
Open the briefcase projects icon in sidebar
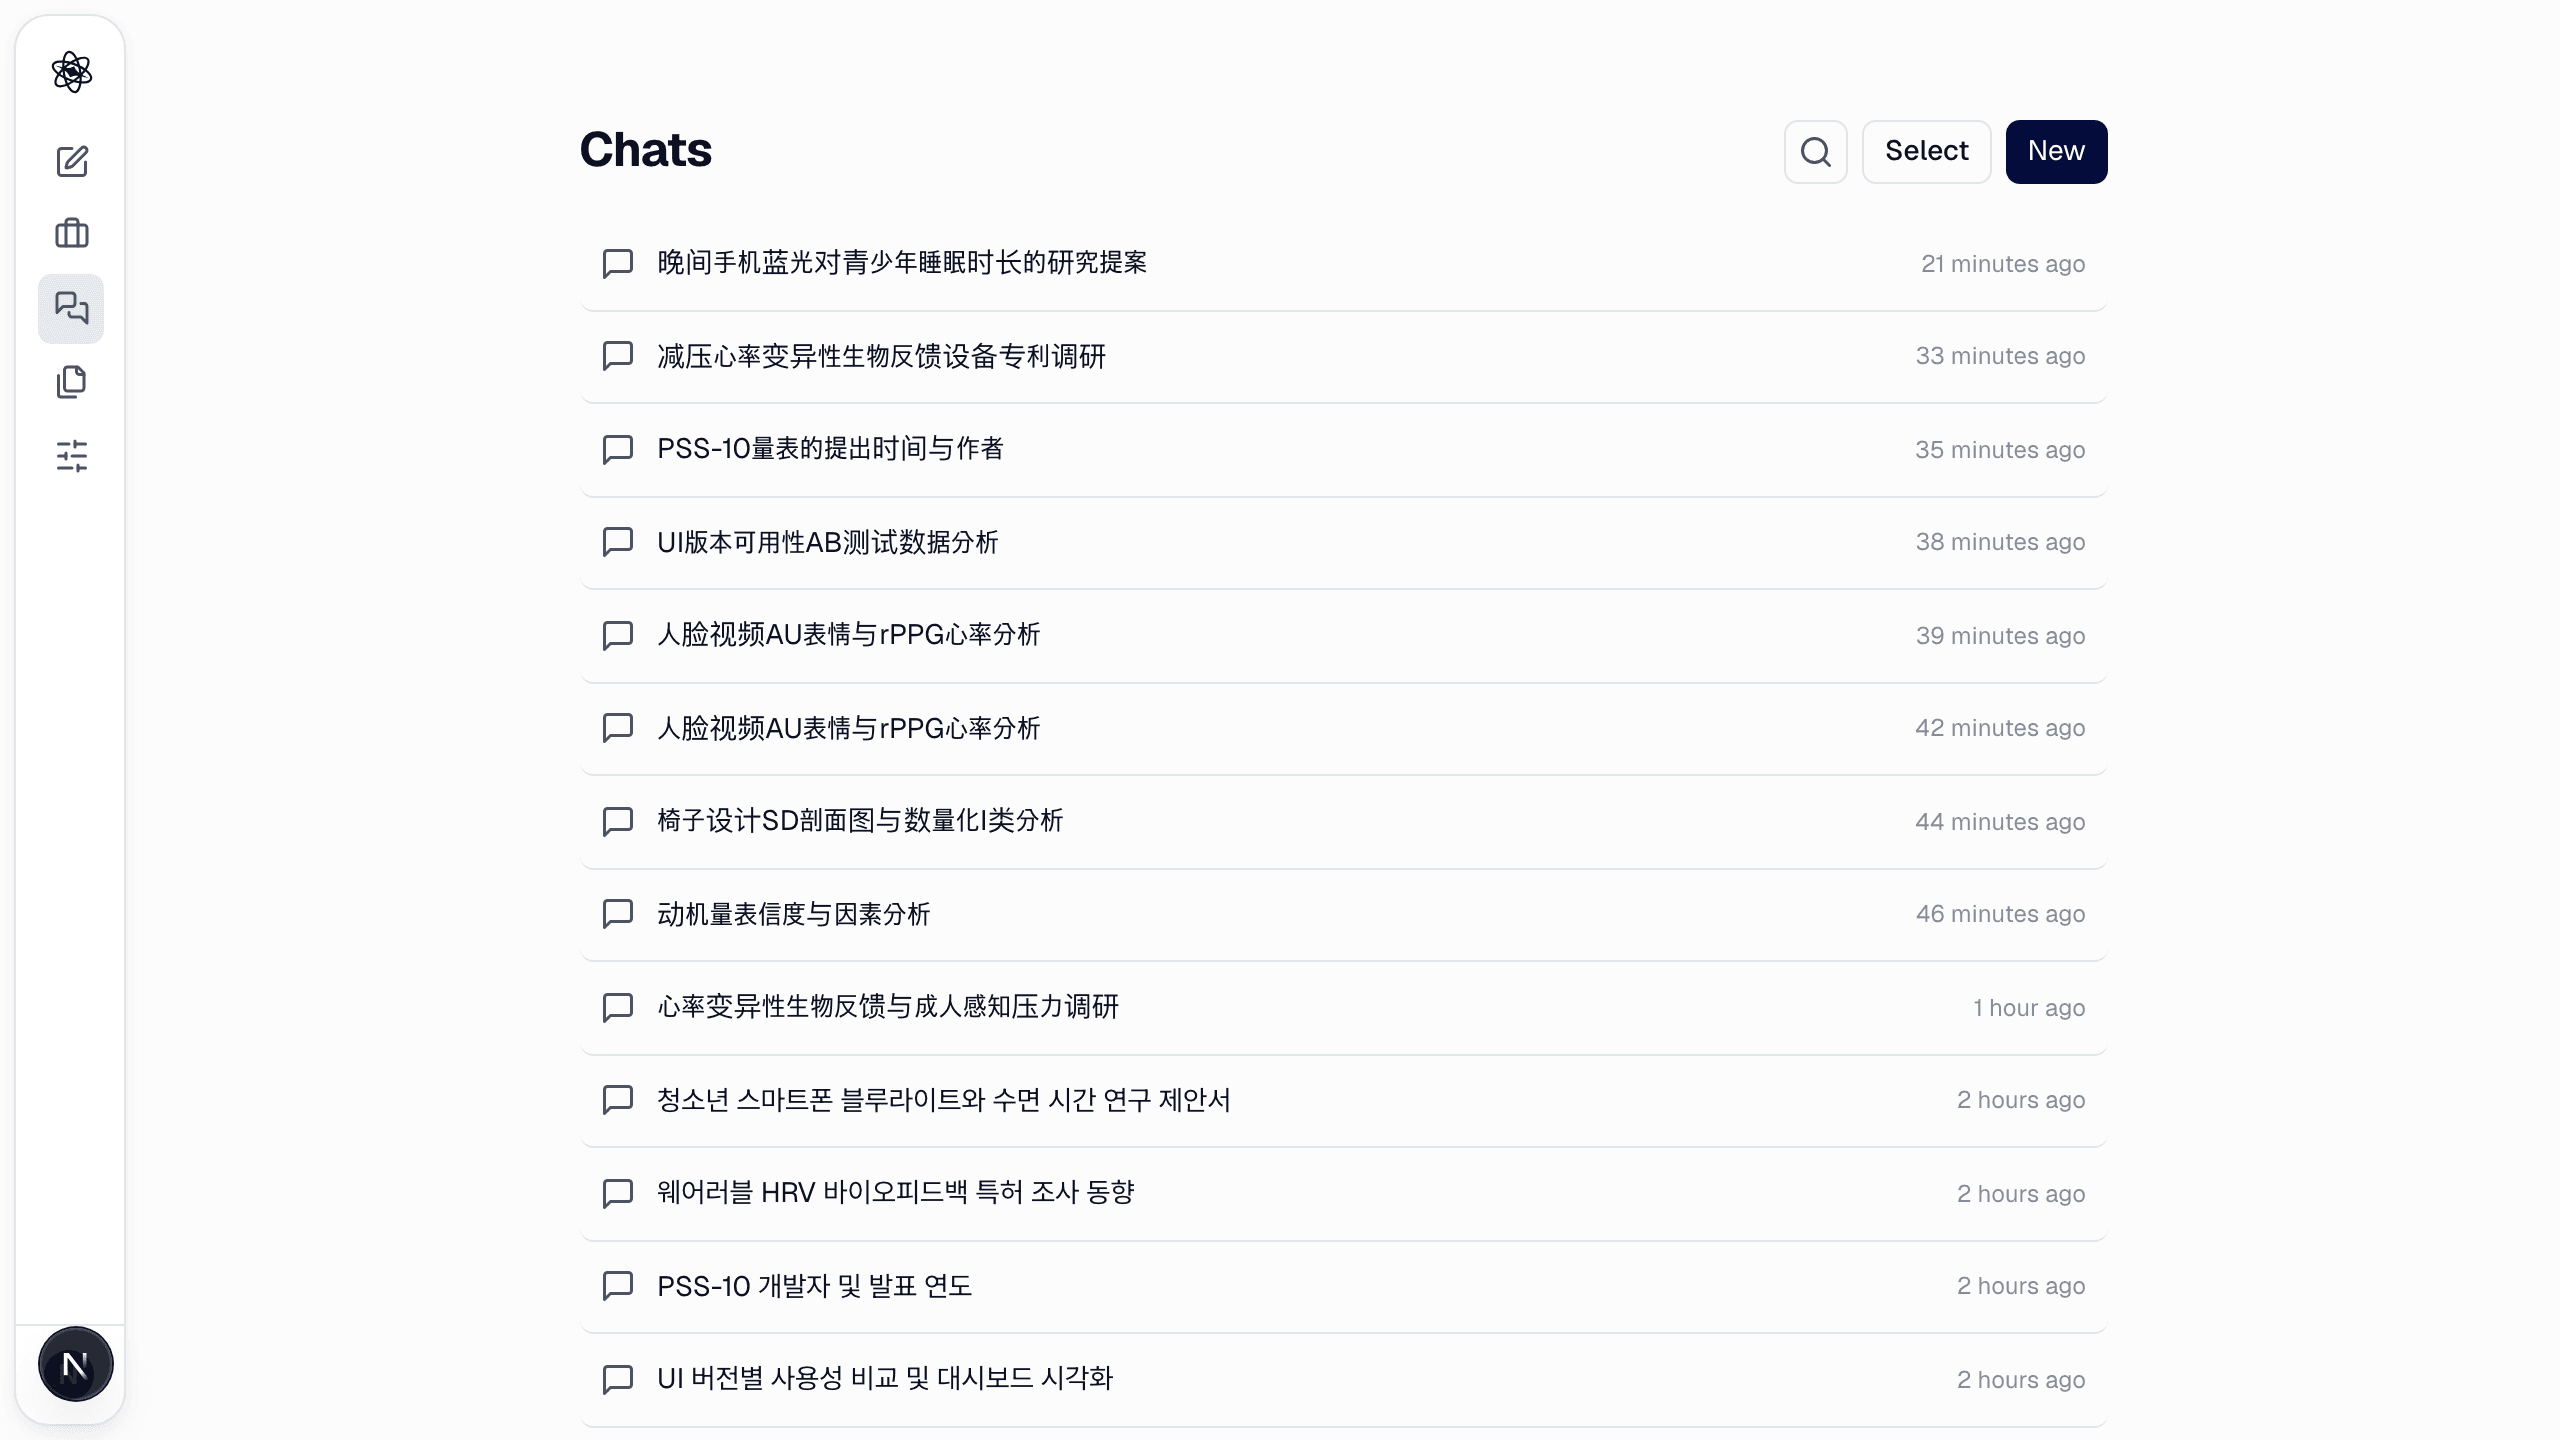click(71, 234)
